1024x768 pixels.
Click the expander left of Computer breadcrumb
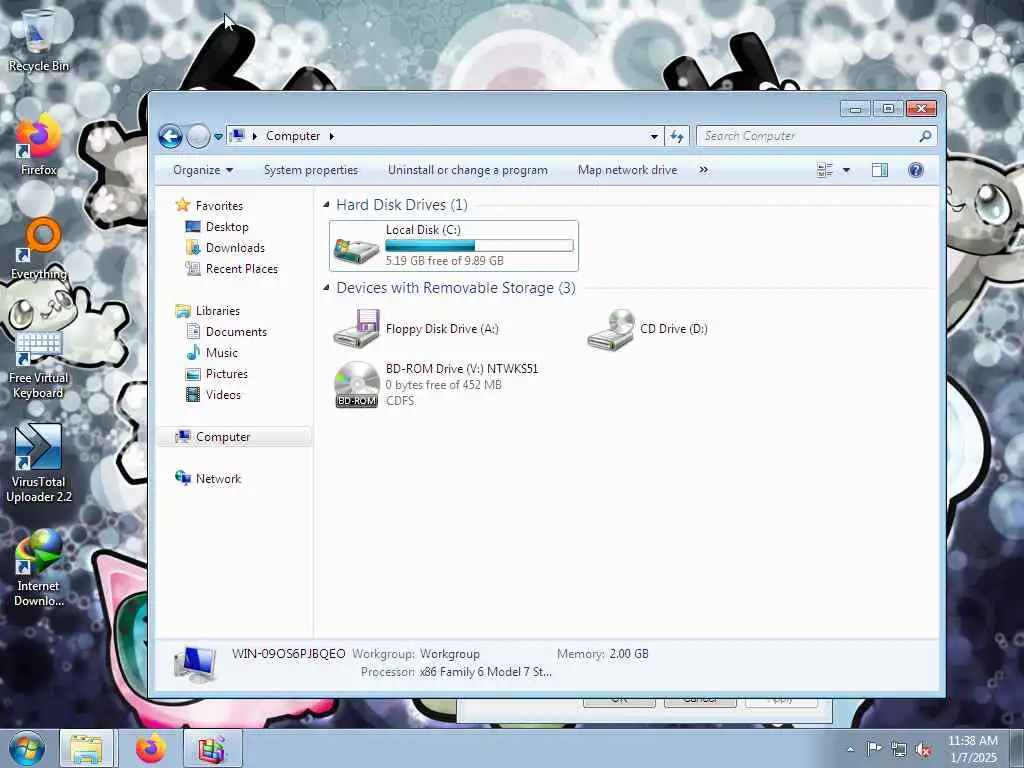[x=255, y=136]
